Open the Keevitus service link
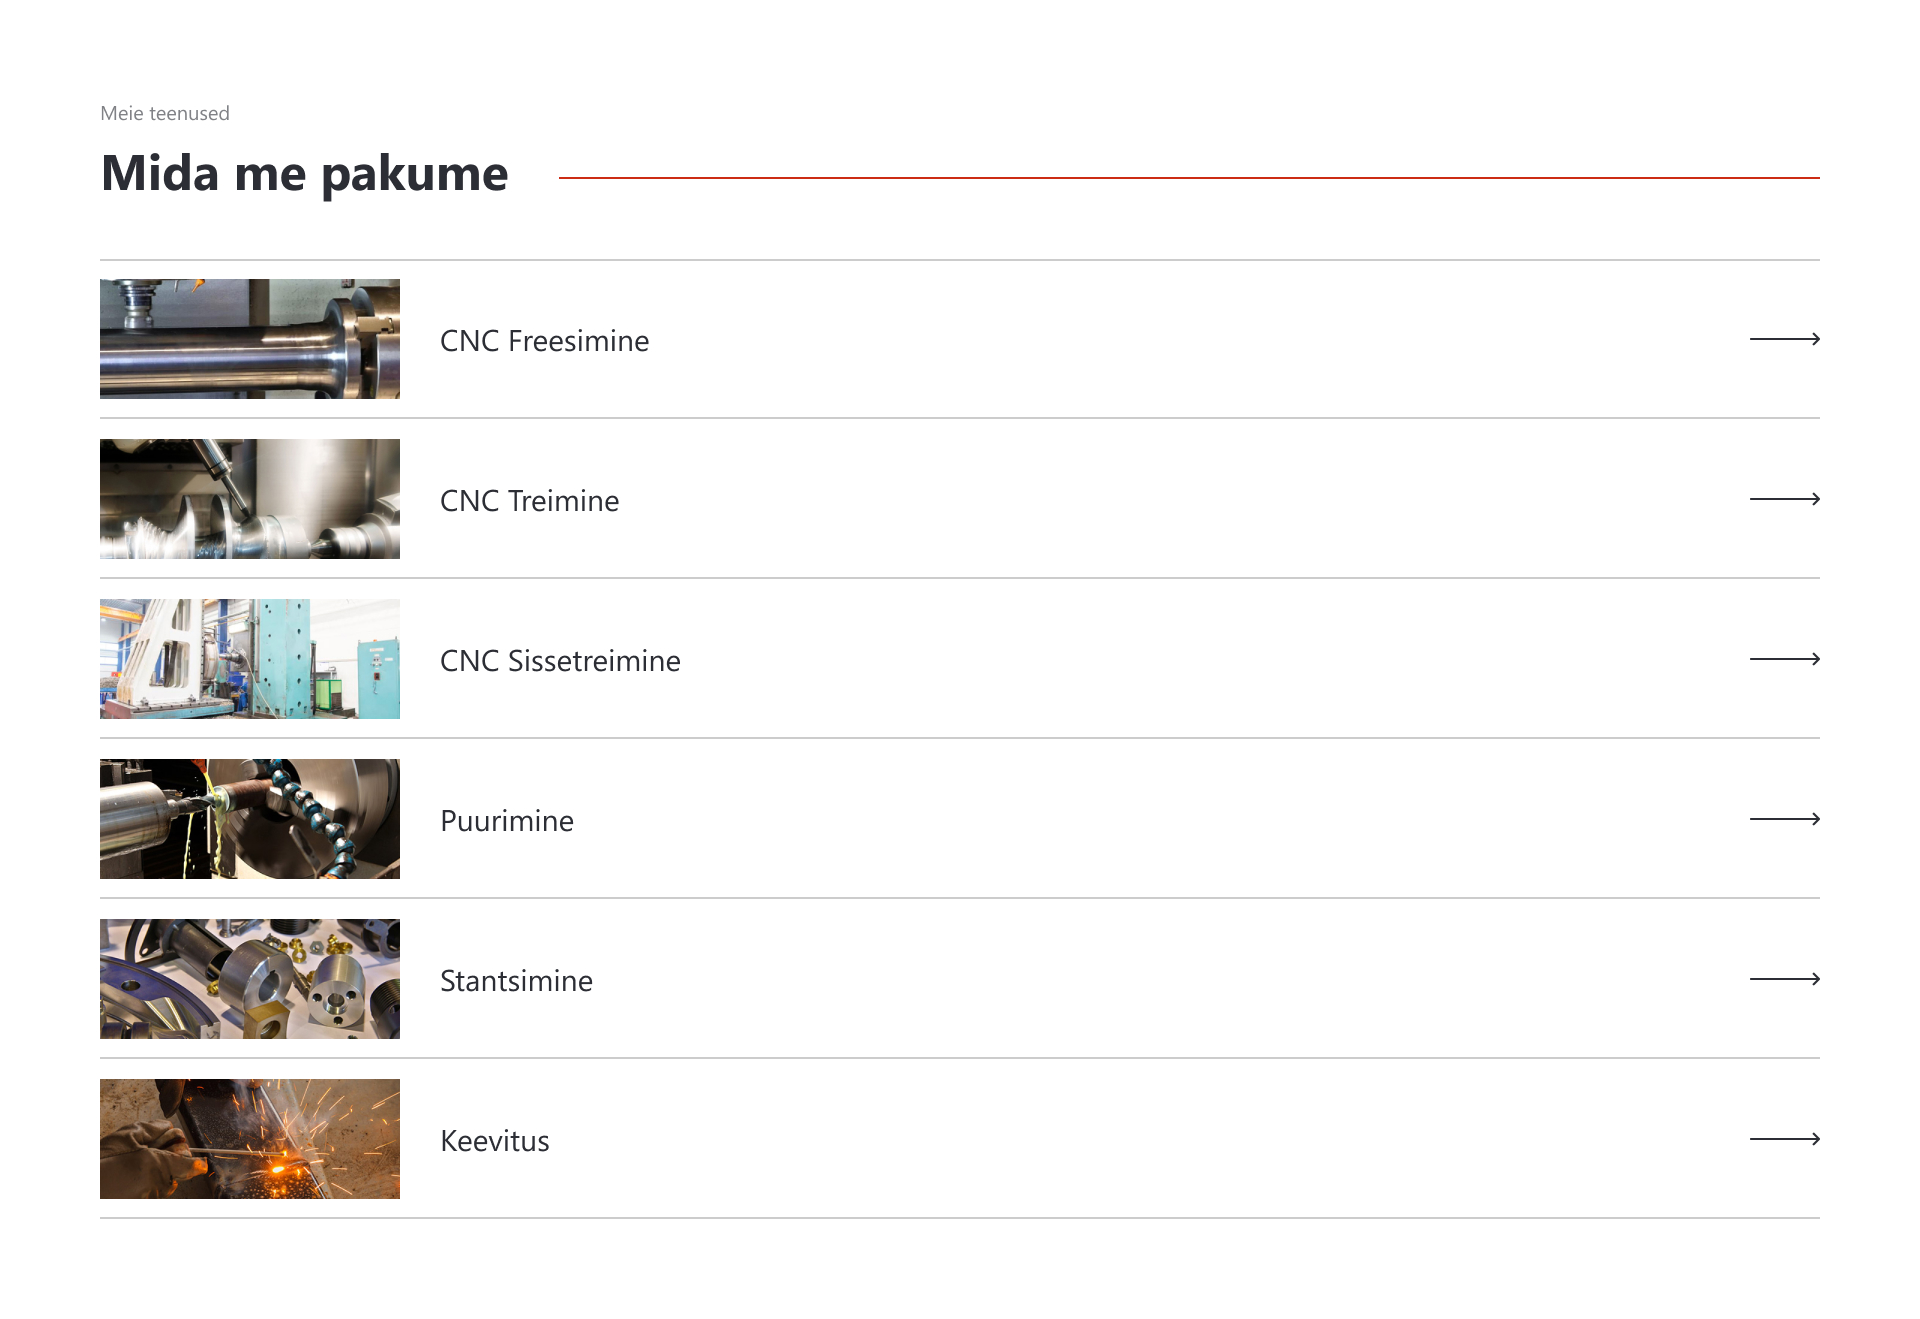This screenshot has width=1920, height=1319. click(495, 1141)
